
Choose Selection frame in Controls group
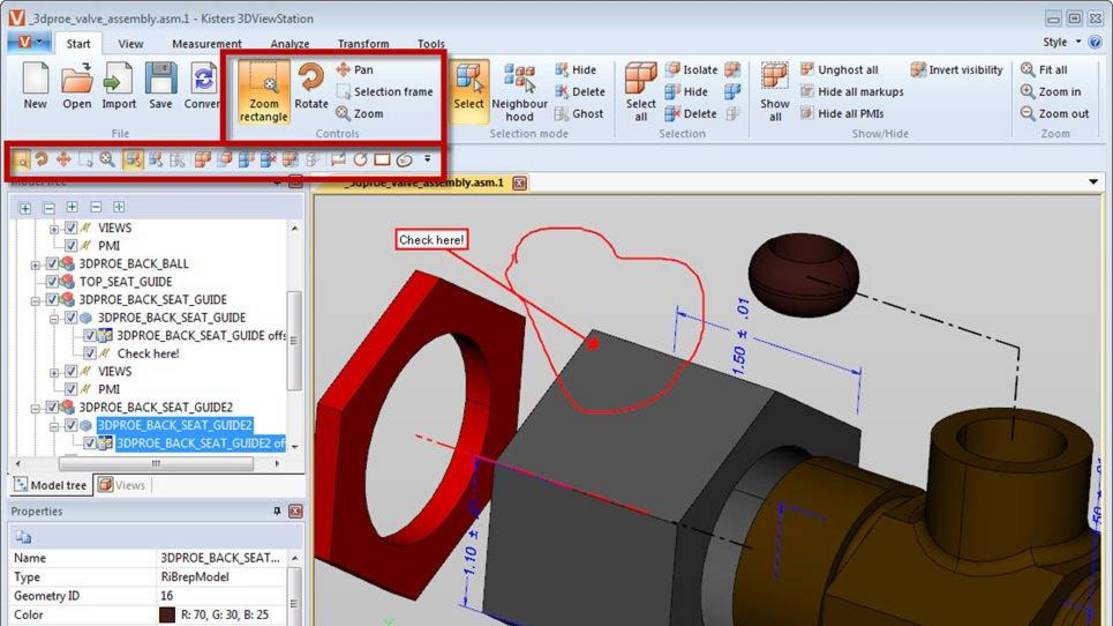tap(384, 92)
